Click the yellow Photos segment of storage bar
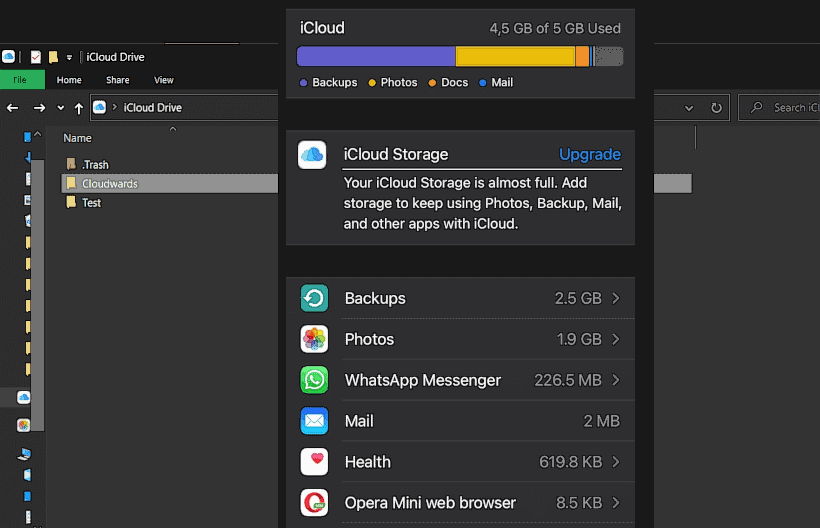 tap(515, 56)
